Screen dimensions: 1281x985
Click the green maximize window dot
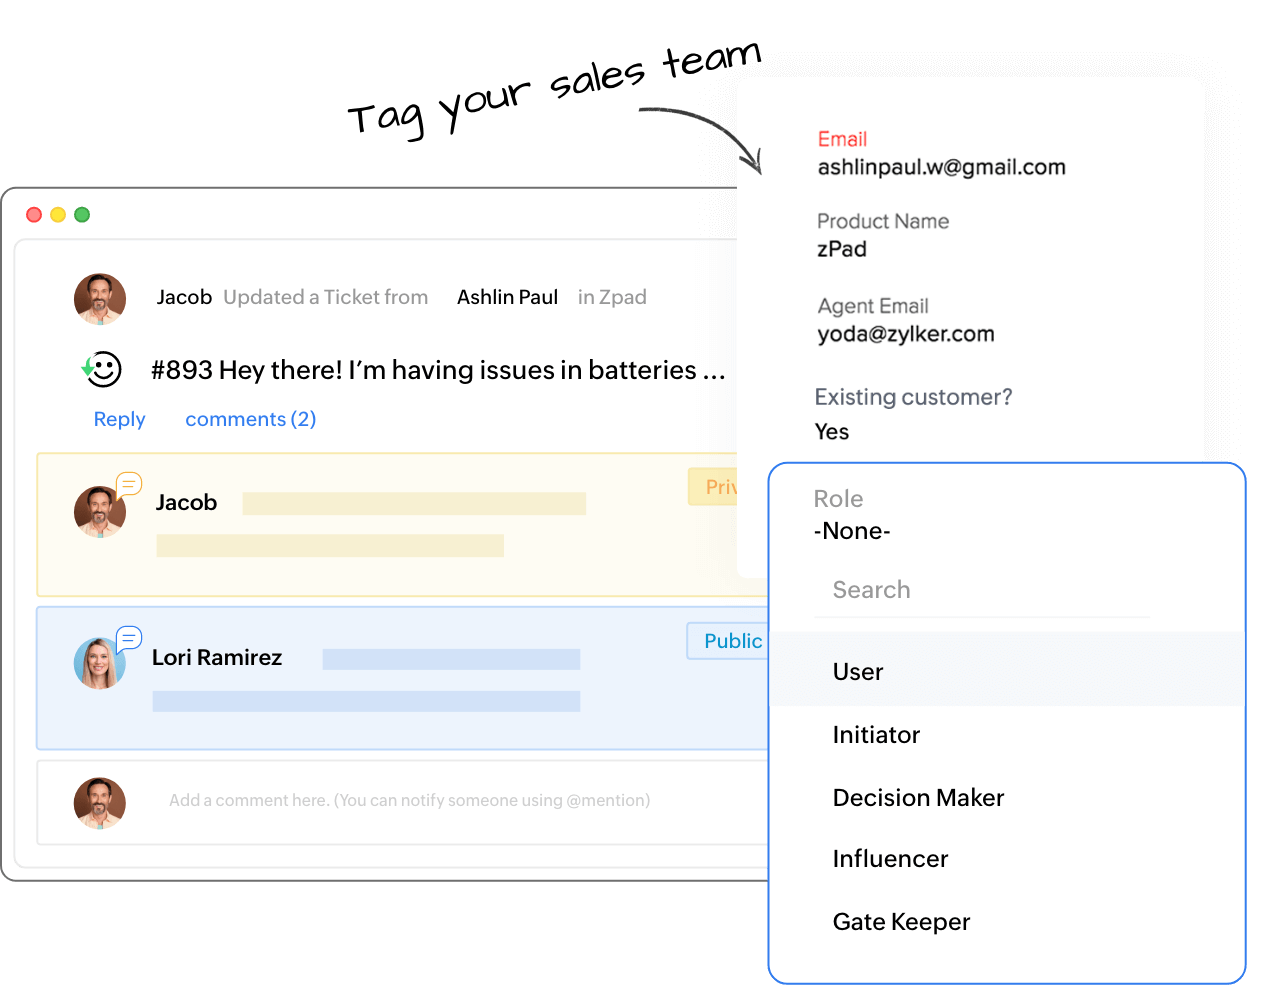82,215
